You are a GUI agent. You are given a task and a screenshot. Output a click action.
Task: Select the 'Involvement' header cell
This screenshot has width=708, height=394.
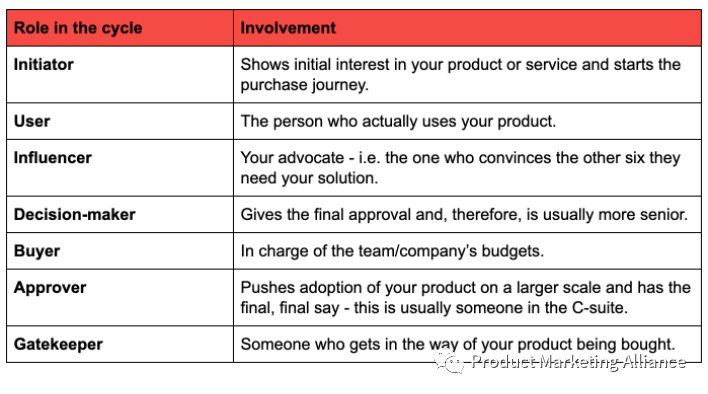tap(467, 28)
